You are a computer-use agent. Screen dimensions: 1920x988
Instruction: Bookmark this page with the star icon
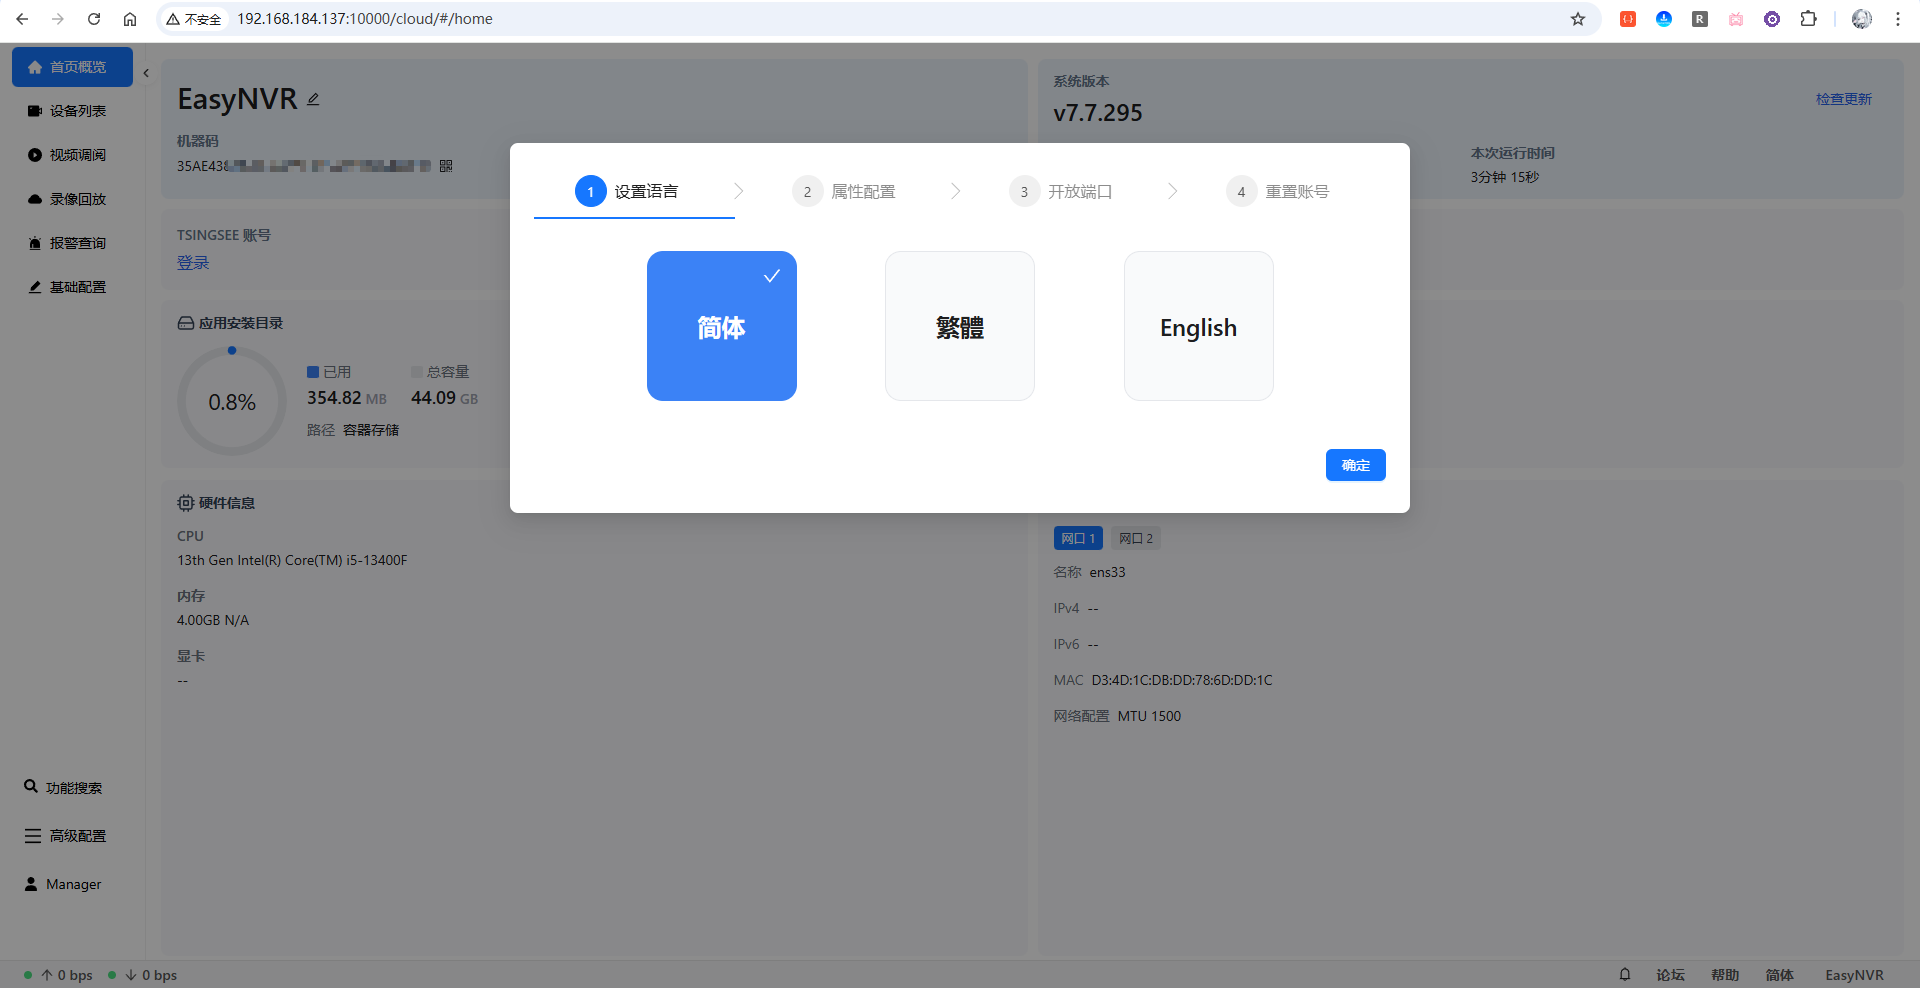pyautogui.click(x=1578, y=19)
